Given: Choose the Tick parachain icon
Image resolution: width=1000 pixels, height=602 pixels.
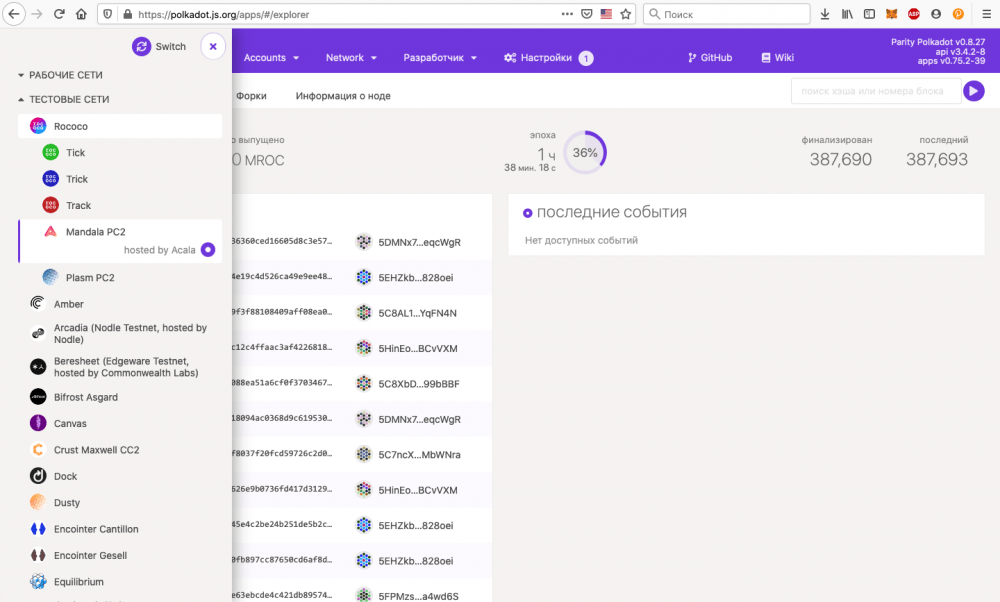Looking at the screenshot, I should (50, 152).
